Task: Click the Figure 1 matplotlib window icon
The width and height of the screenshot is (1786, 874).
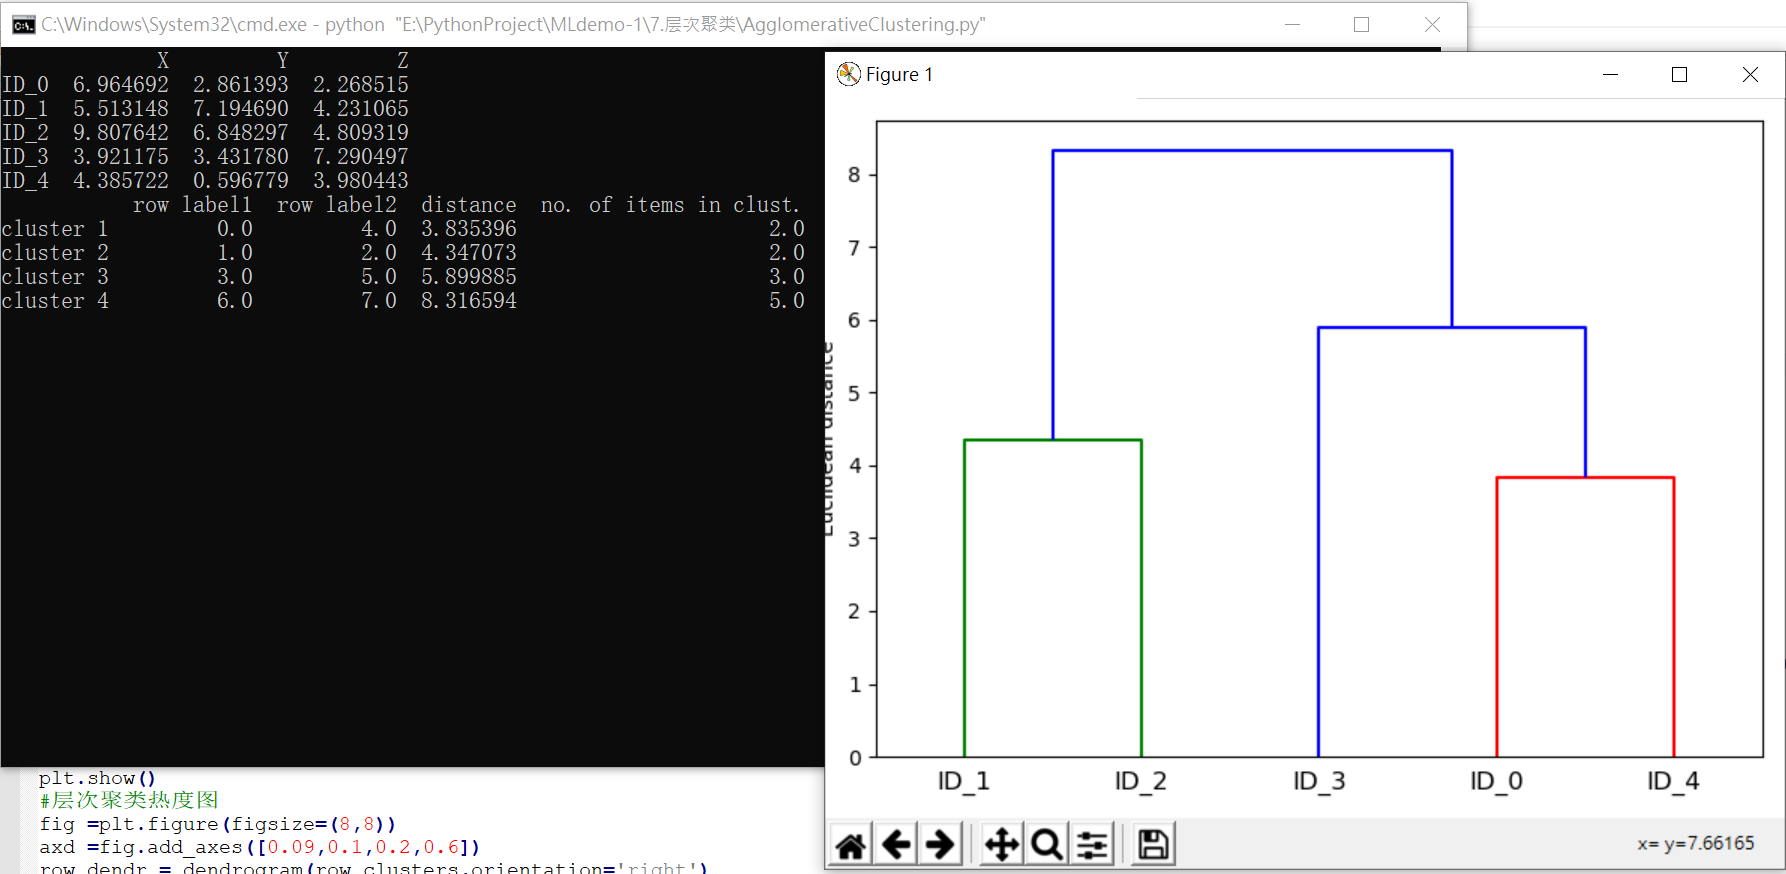Action: pos(849,74)
